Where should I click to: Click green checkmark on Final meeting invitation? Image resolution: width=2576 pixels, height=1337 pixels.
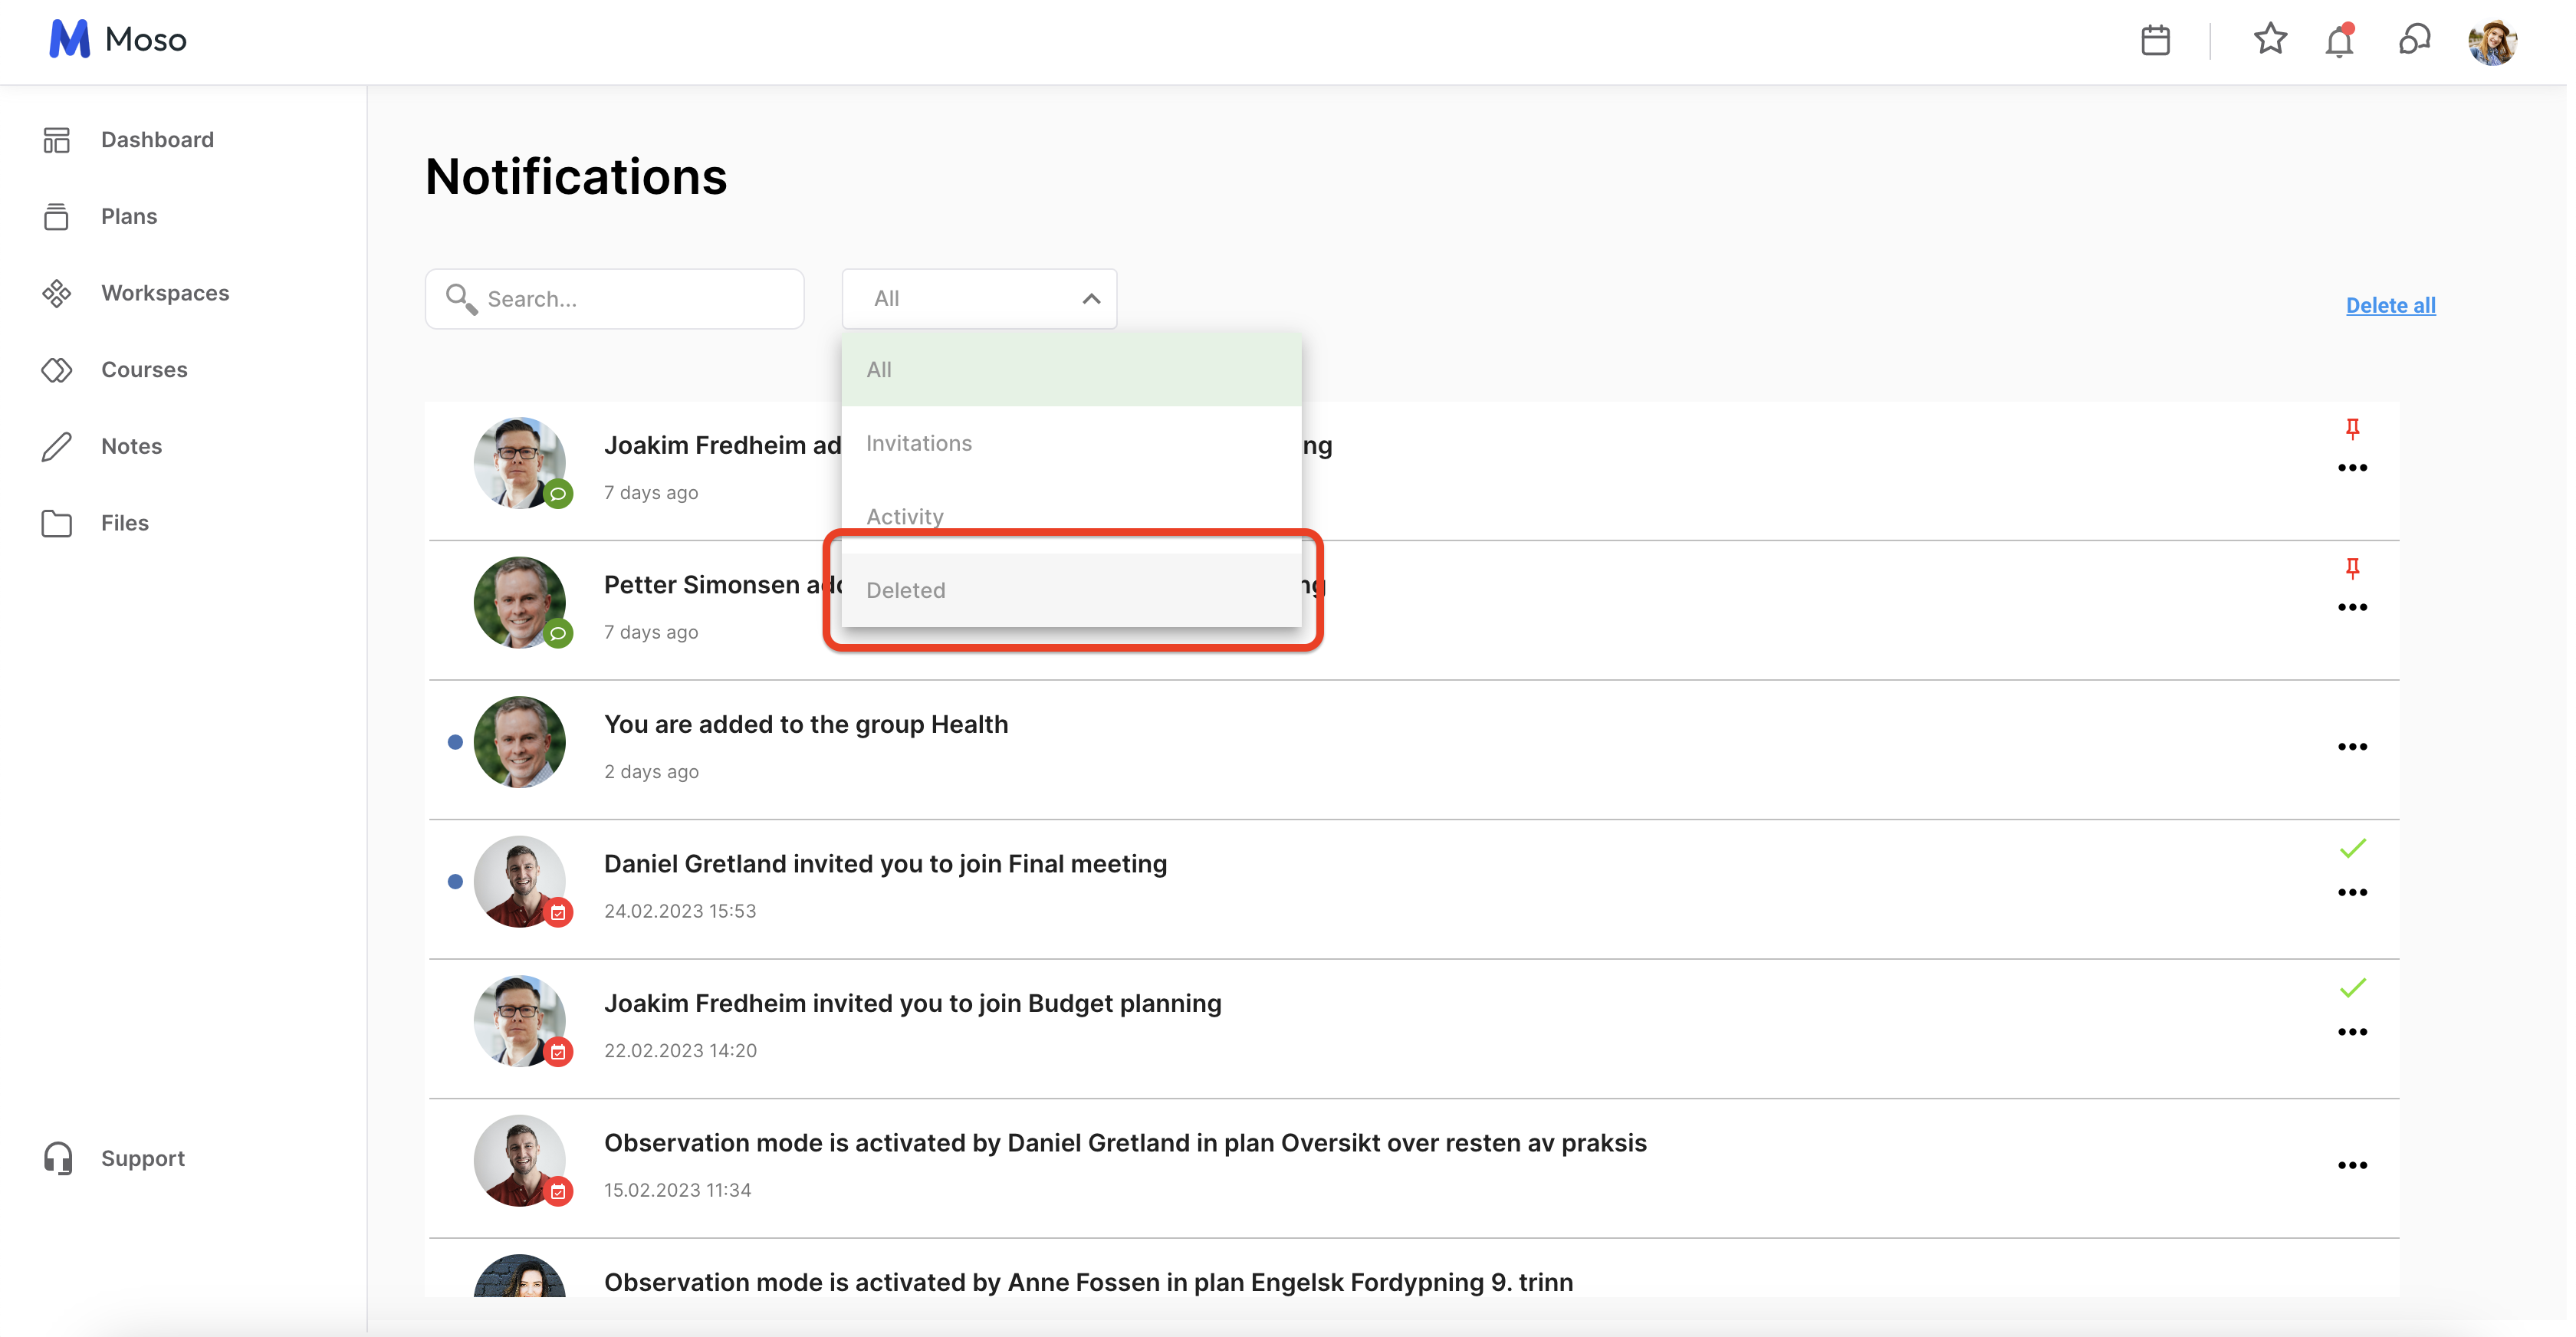point(2352,849)
